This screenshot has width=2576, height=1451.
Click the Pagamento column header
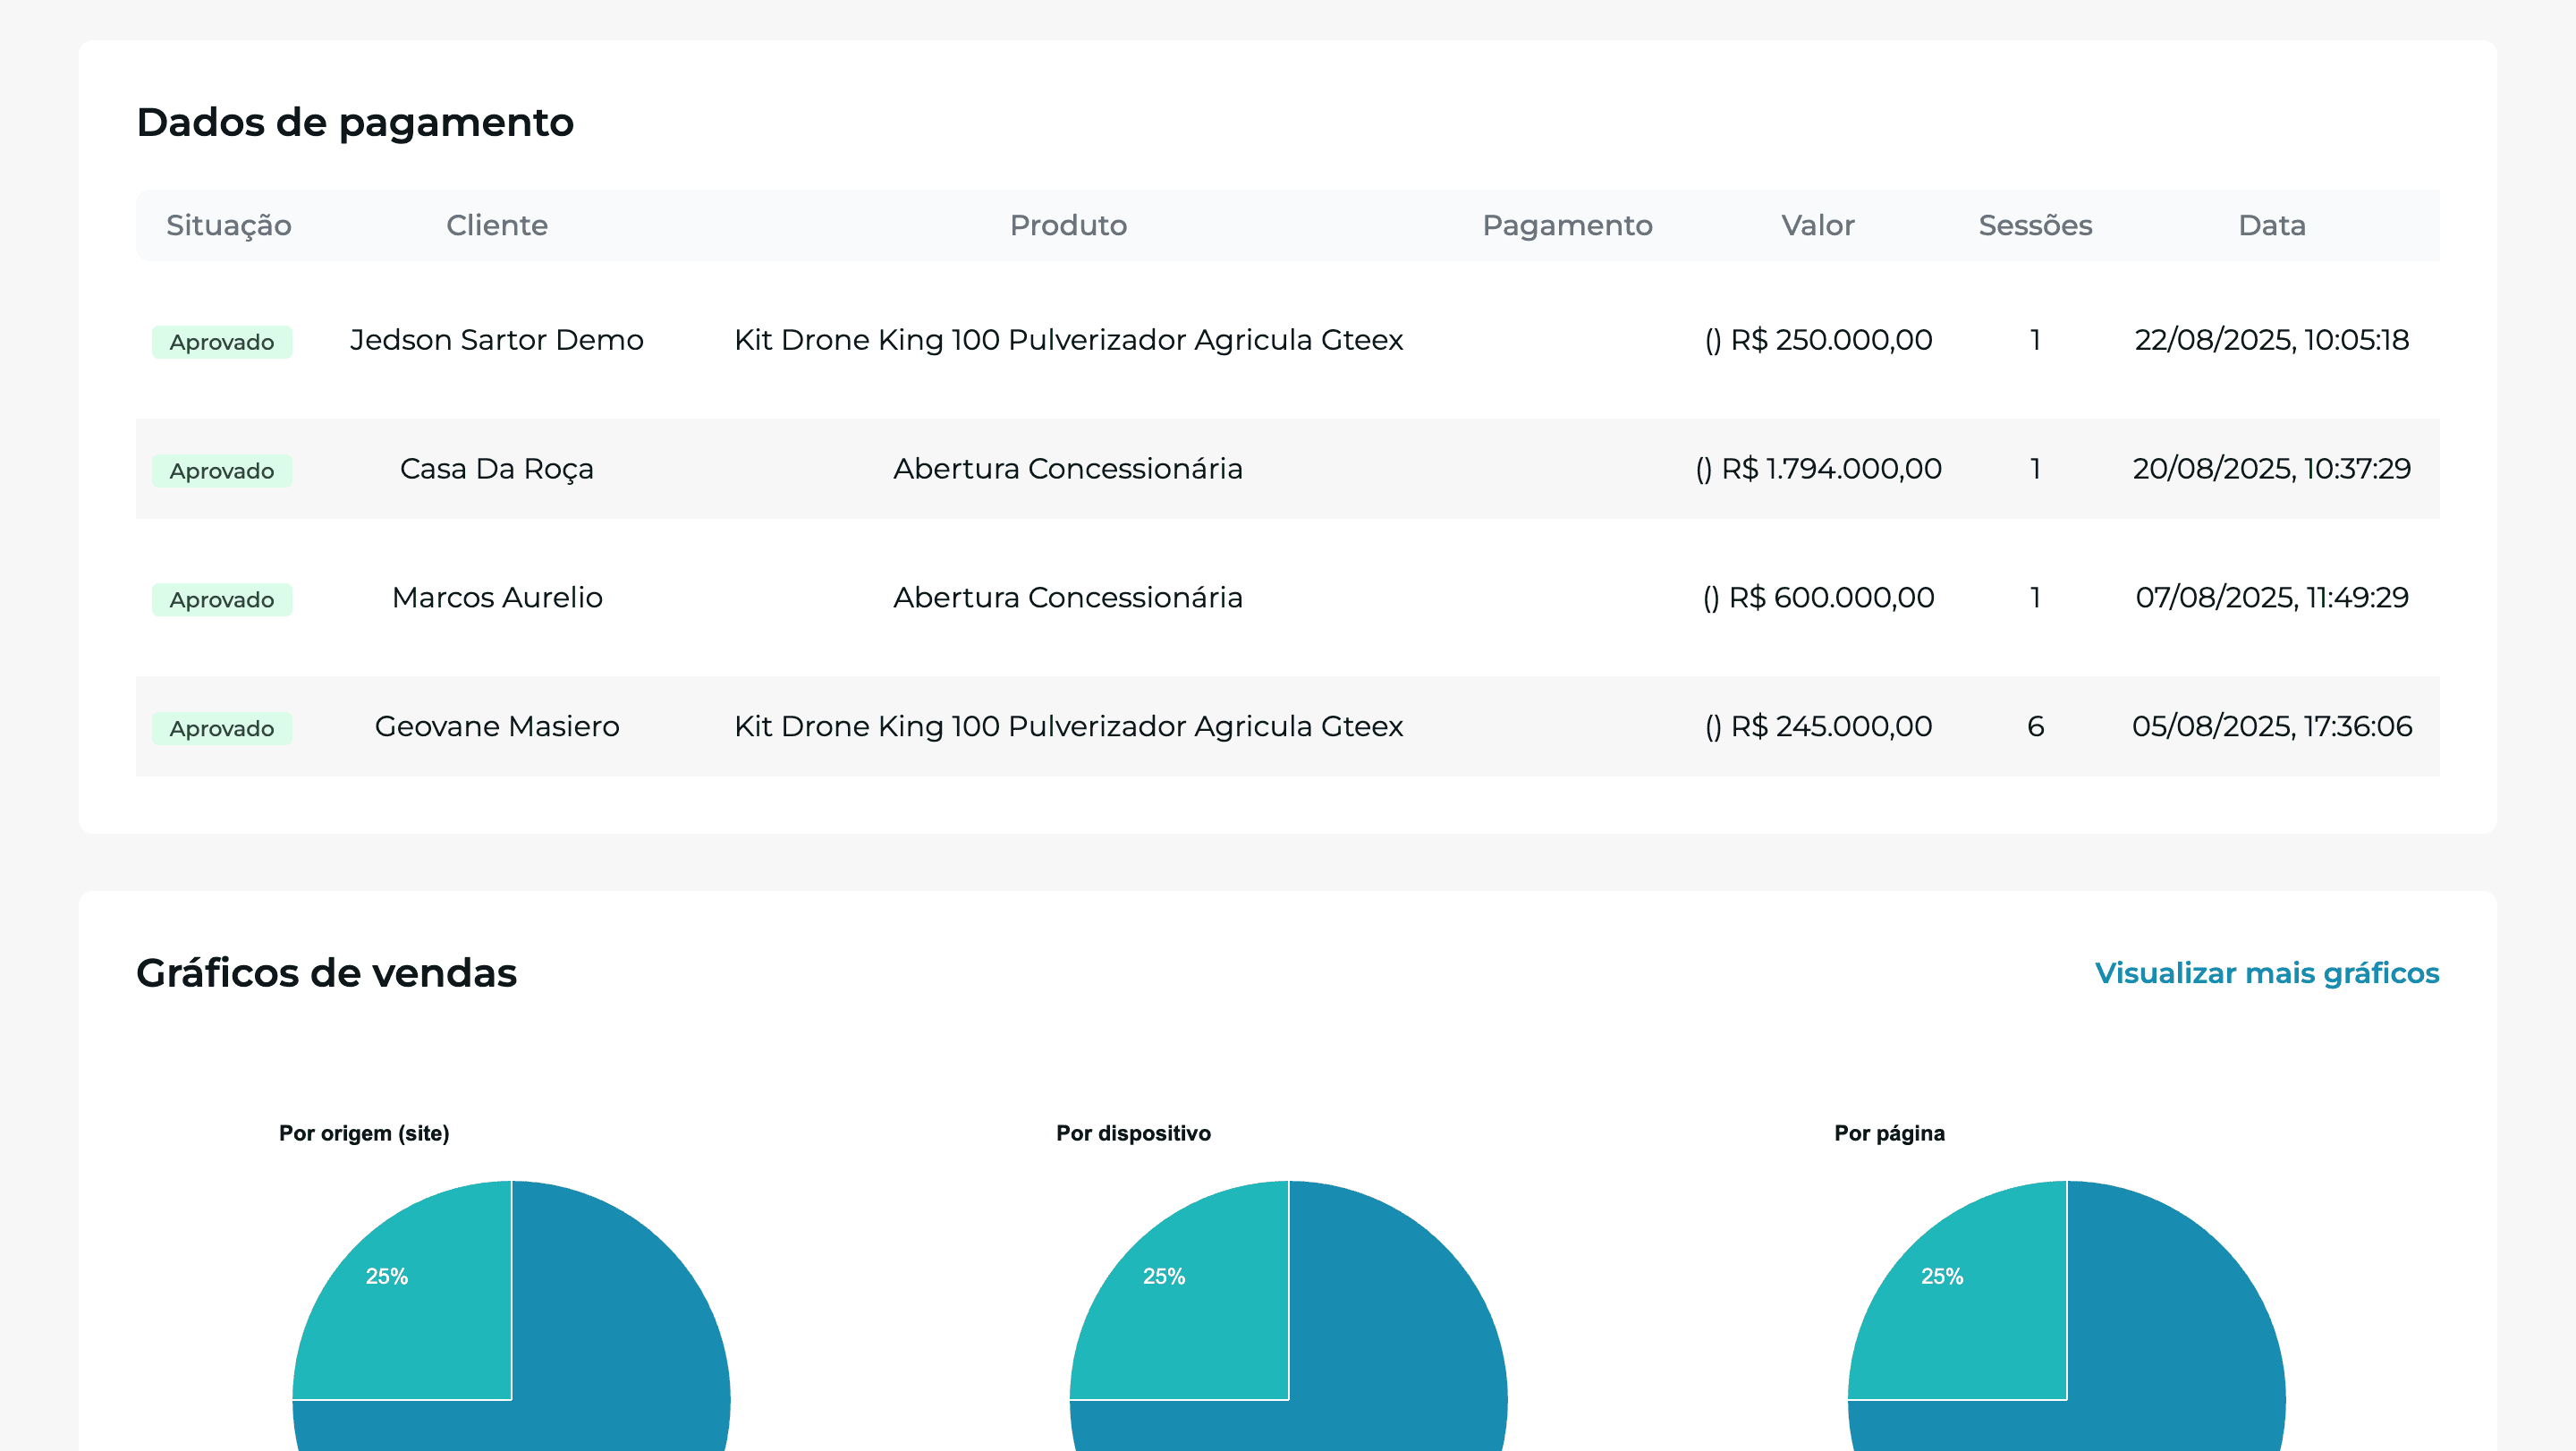pyautogui.click(x=1566, y=225)
